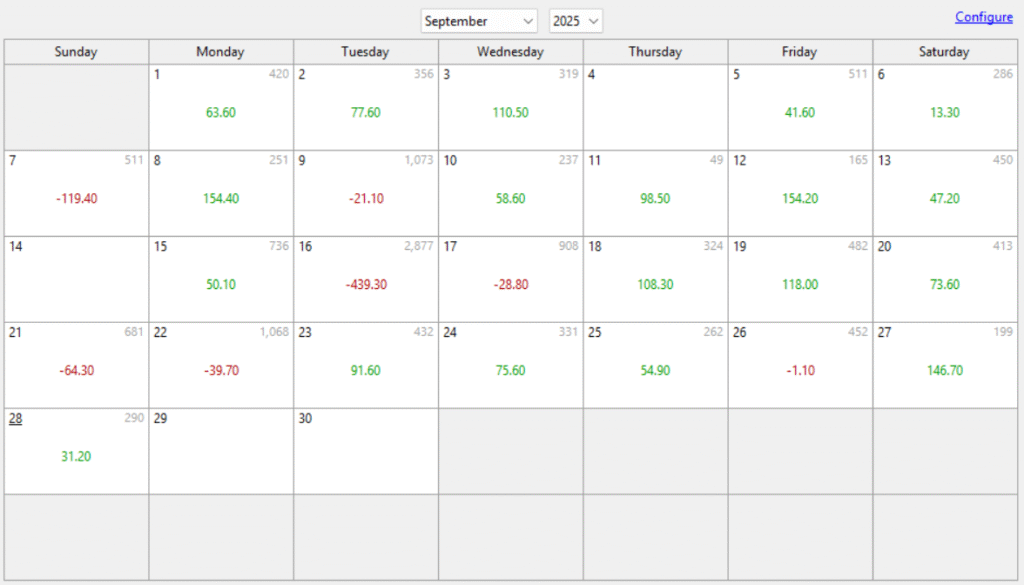Image resolution: width=1024 pixels, height=585 pixels.
Task: Open the empty September 4 cell
Action: (655, 107)
